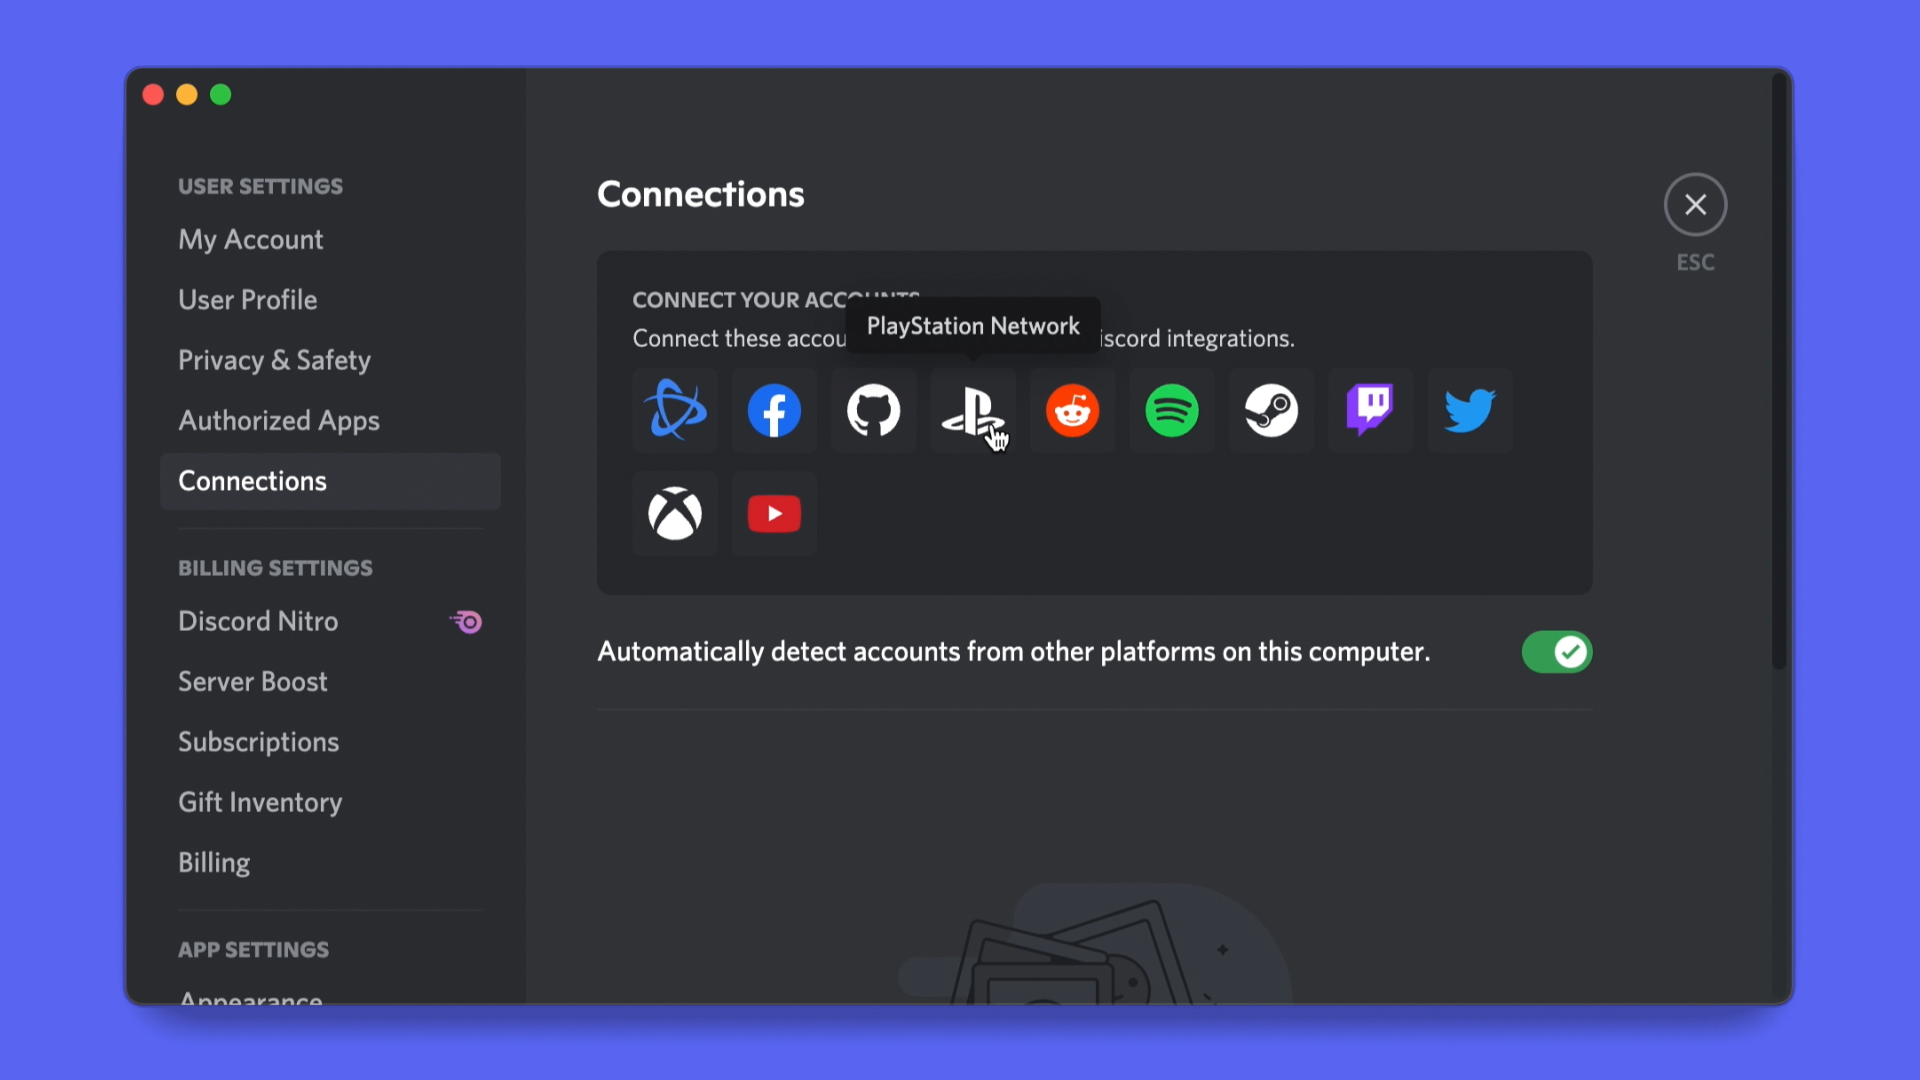The height and width of the screenshot is (1080, 1920).
Task: Link Twitch account to Discord
Action: pos(1369,410)
